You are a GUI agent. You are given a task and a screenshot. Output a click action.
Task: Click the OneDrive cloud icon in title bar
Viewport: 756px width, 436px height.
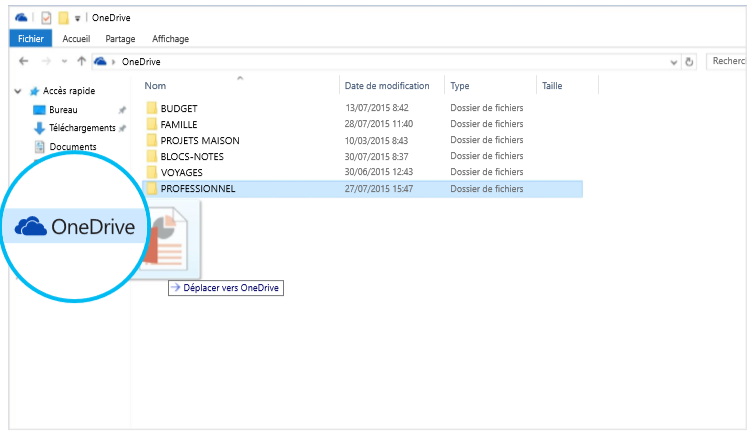tap(21, 18)
